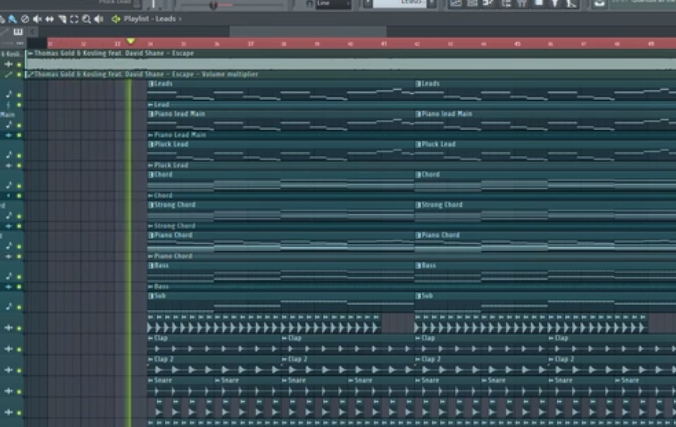Viewport: 676px width, 427px height.
Task: Click the waveform icon of Snare track
Action: click(x=8, y=391)
